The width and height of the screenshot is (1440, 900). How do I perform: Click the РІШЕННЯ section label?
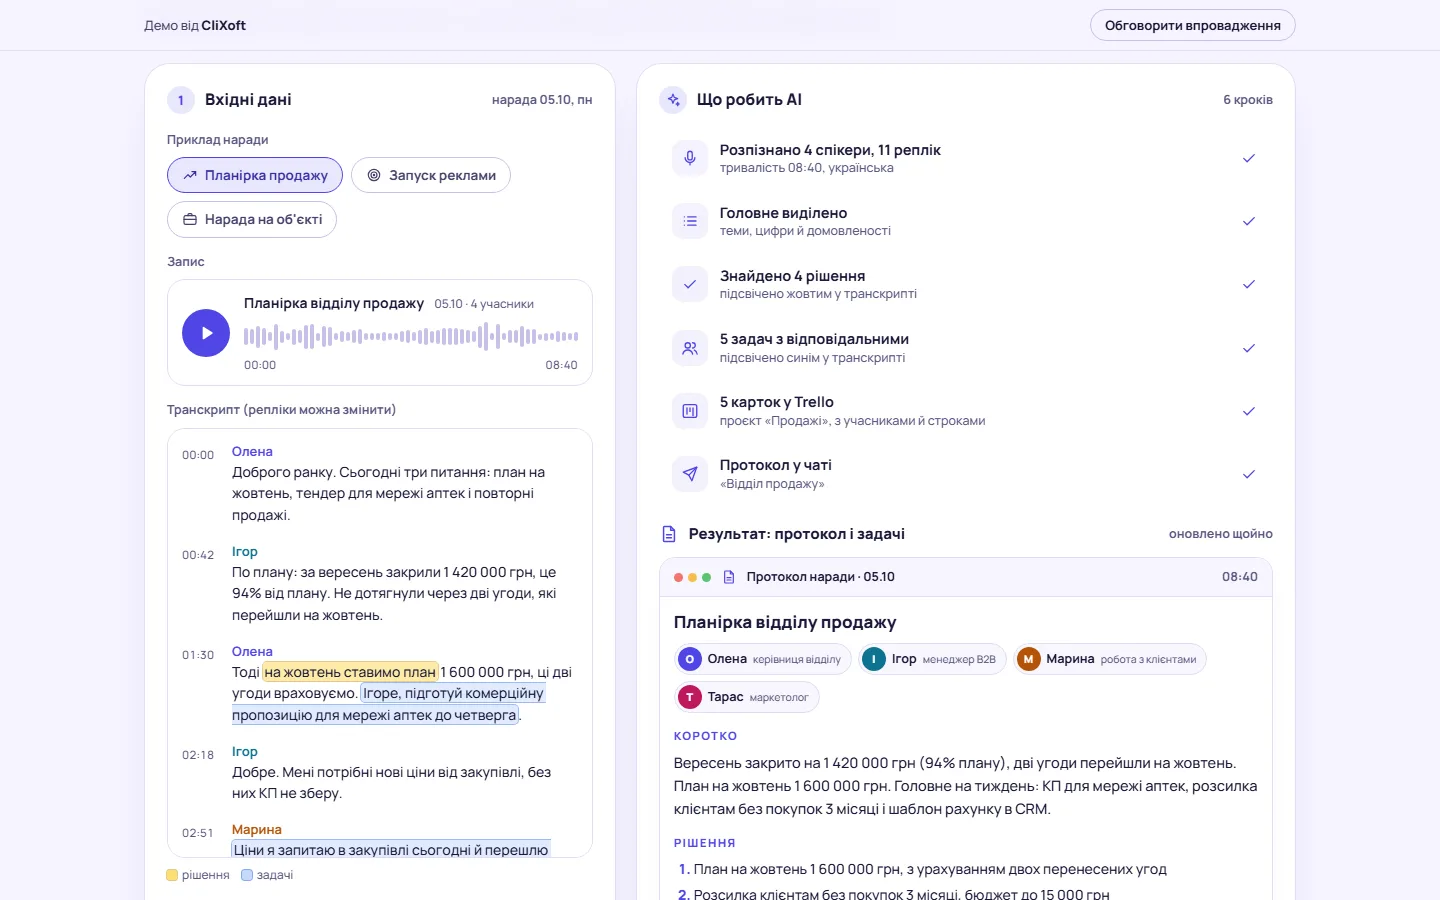coord(705,843)
